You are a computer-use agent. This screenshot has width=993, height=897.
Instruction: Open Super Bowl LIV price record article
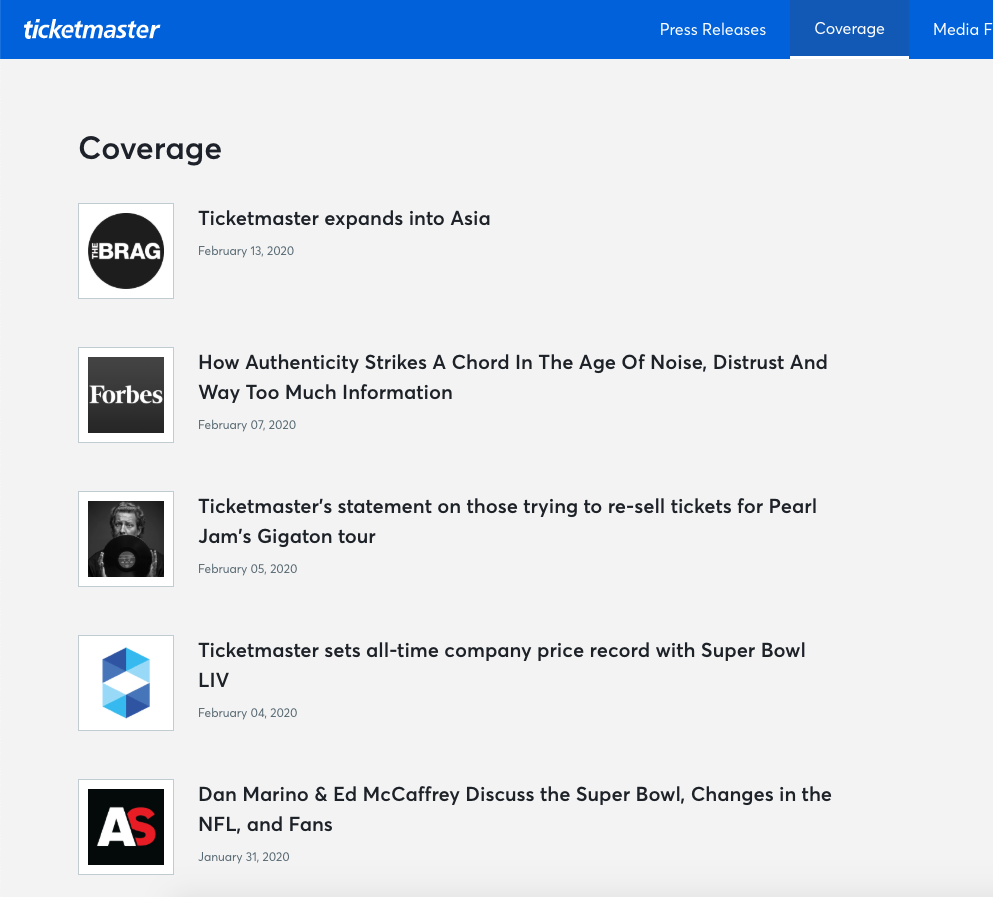coord(501,665)
